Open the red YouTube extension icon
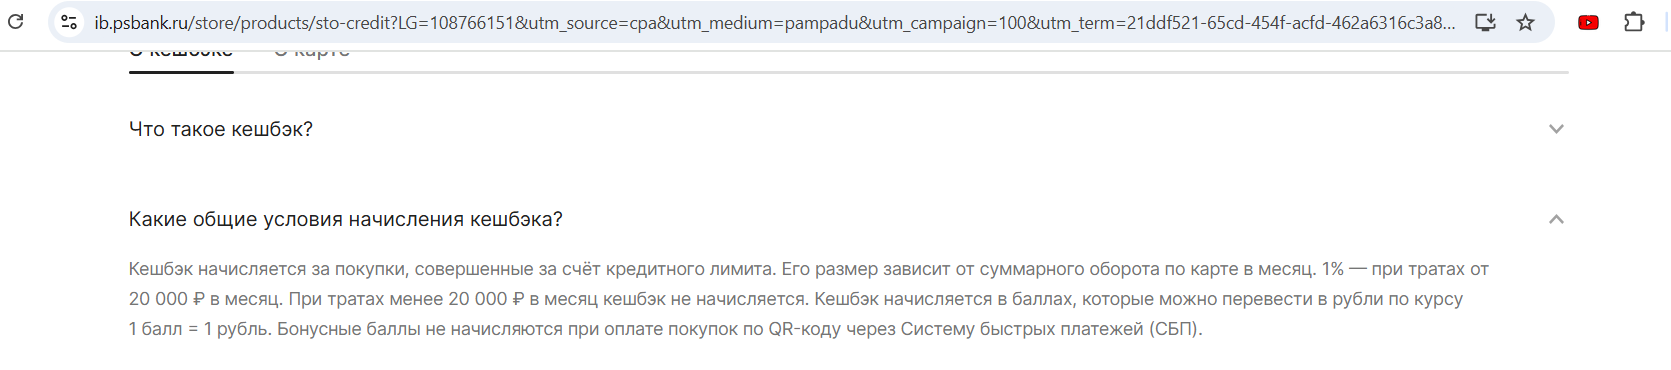 [1588, 22]
